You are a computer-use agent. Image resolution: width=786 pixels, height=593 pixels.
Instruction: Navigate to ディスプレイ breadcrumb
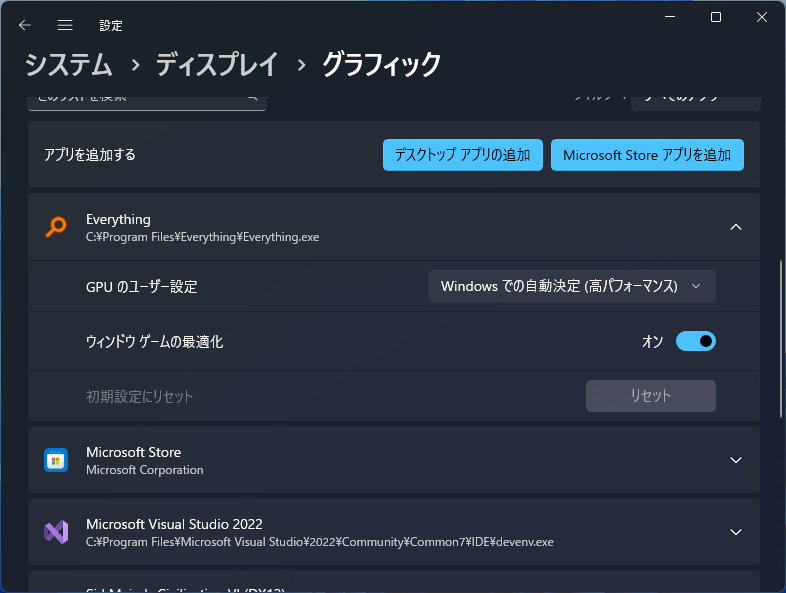coord(217,65)
